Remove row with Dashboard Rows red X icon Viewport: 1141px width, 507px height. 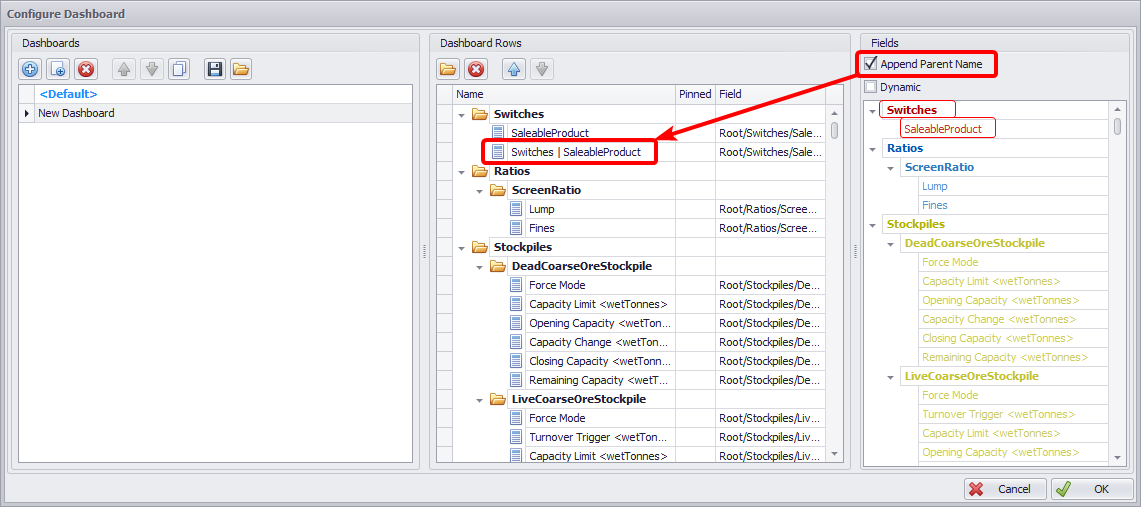476,69
